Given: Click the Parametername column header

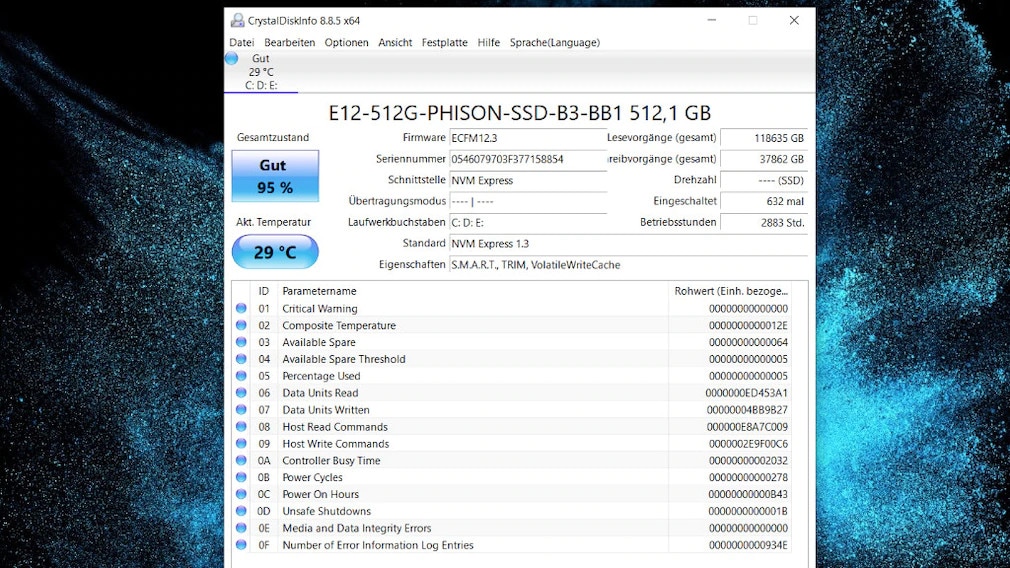Looking at the screenshot, I should 319,291.
